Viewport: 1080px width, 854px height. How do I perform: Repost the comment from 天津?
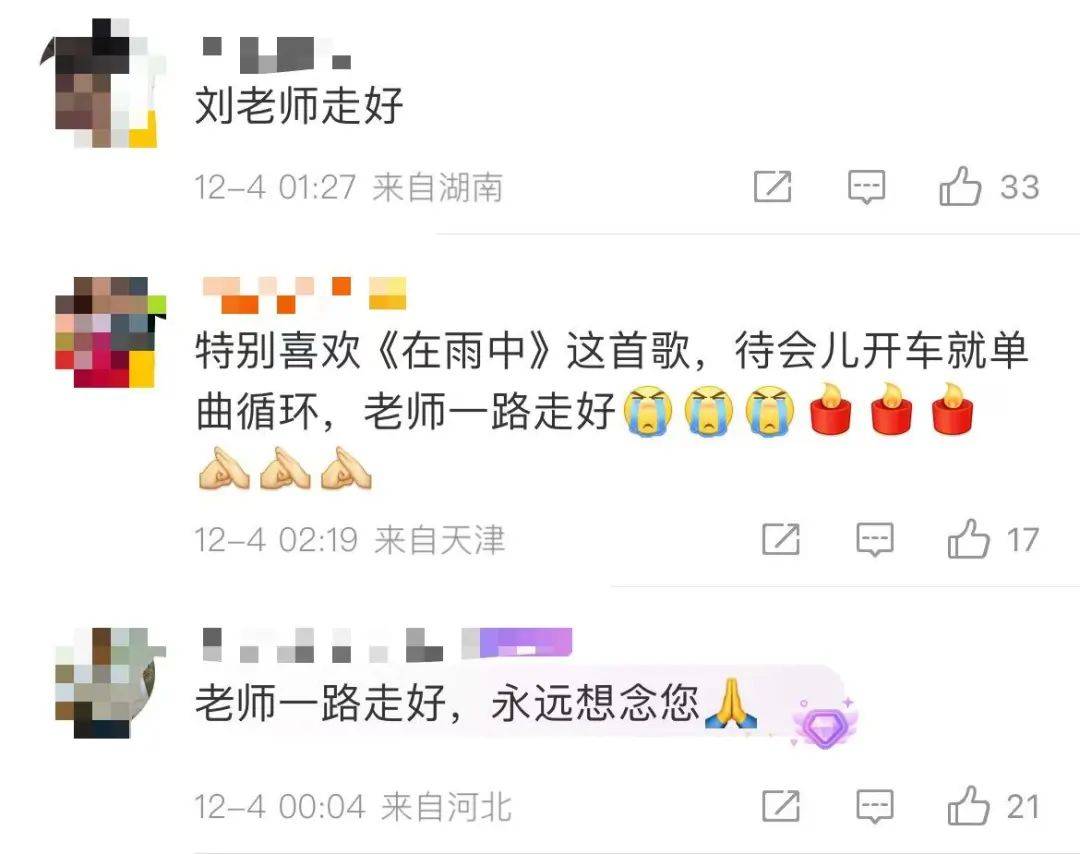(x=781, y=539)
